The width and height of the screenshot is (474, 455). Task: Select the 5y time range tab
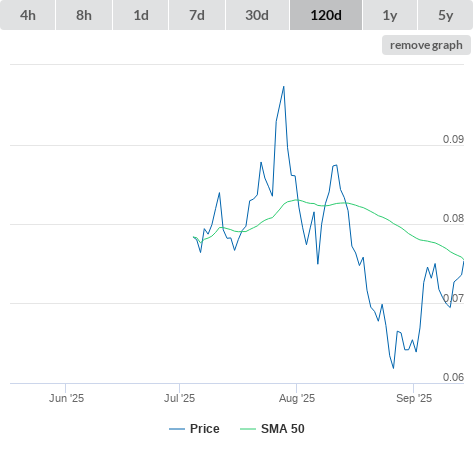point(446,15)
